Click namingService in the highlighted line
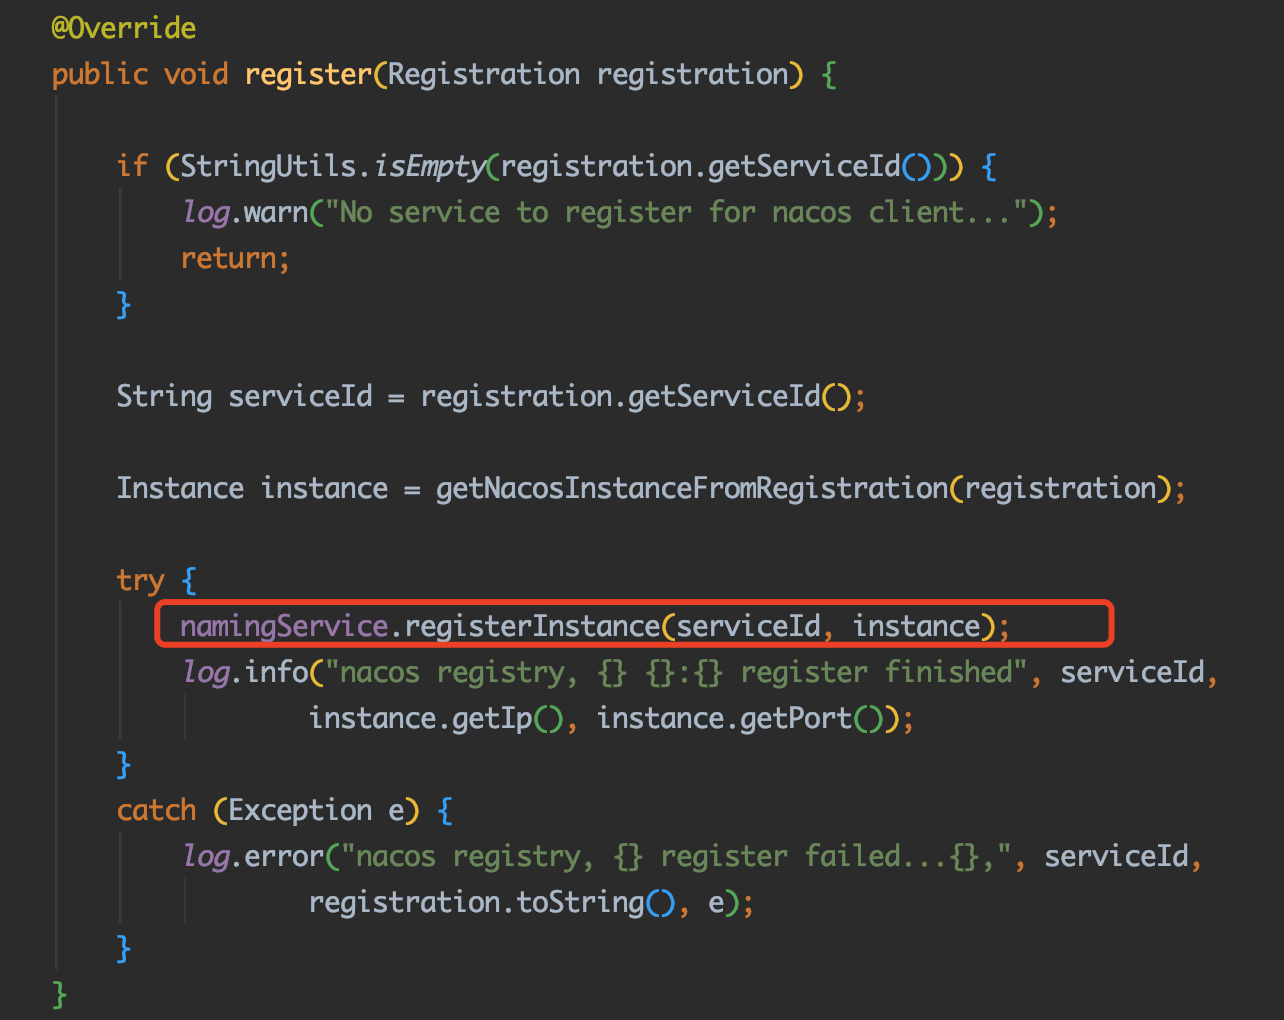This screenshot has width=1284, height=1020. pos(284,626)
